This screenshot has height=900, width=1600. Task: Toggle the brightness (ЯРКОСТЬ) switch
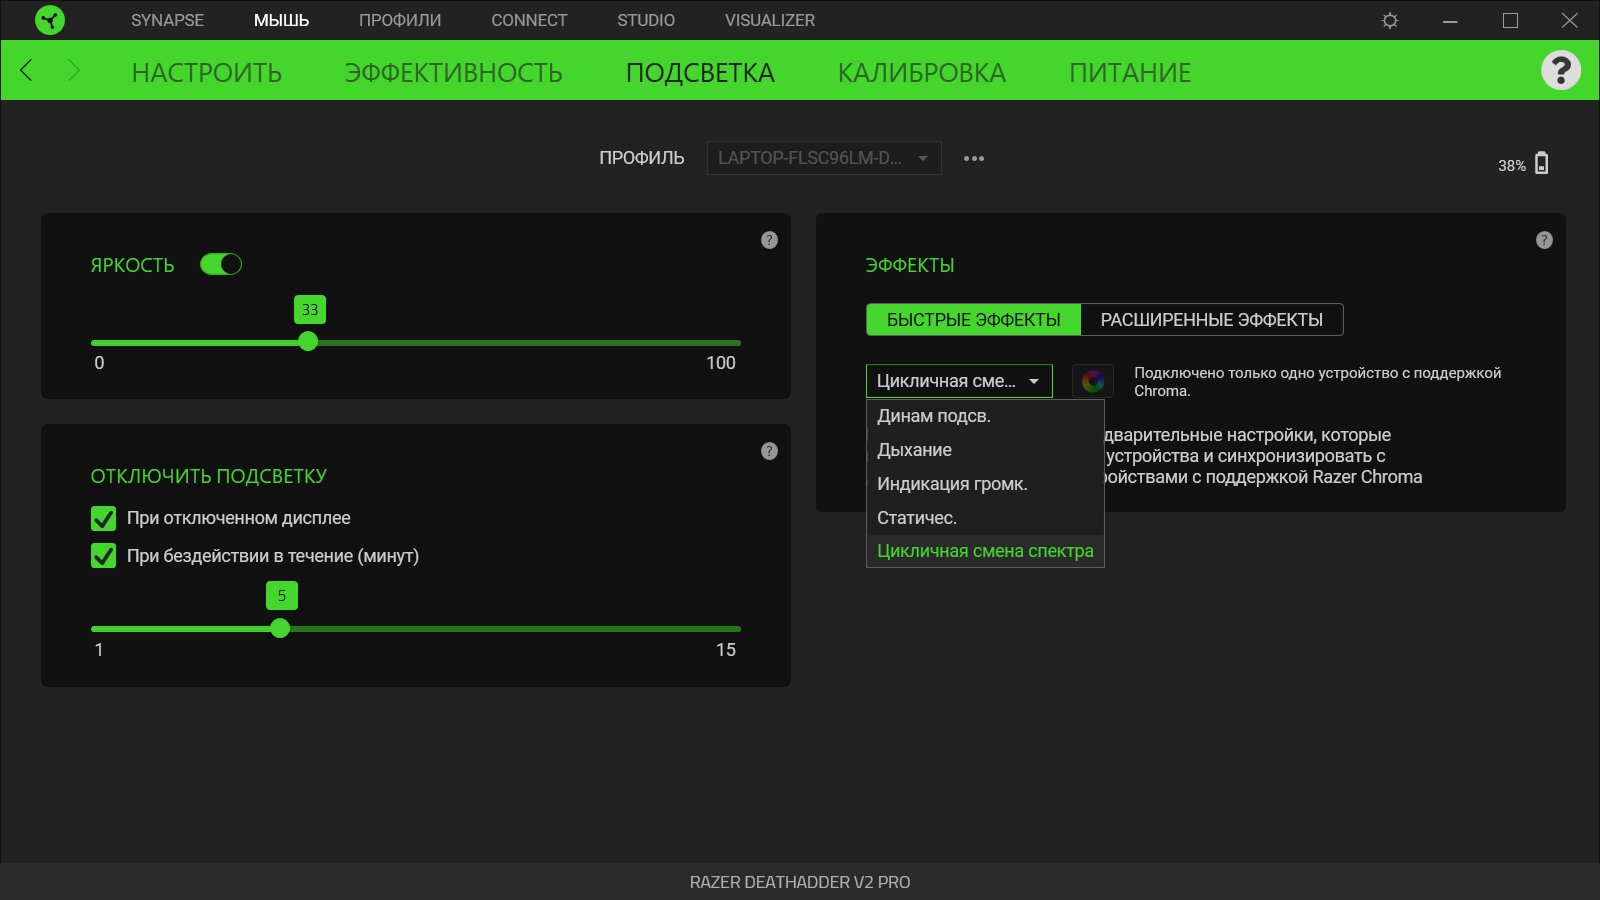[x=221, y=264]
